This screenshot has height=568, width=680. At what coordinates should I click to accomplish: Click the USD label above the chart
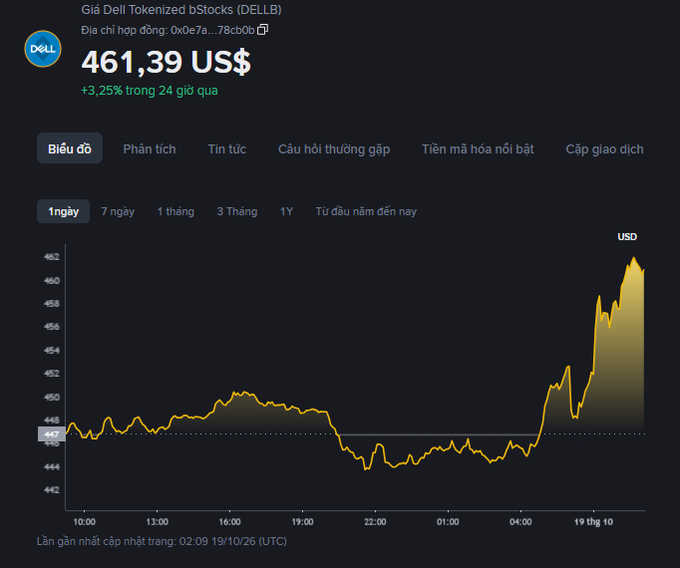tap(627, 237)
